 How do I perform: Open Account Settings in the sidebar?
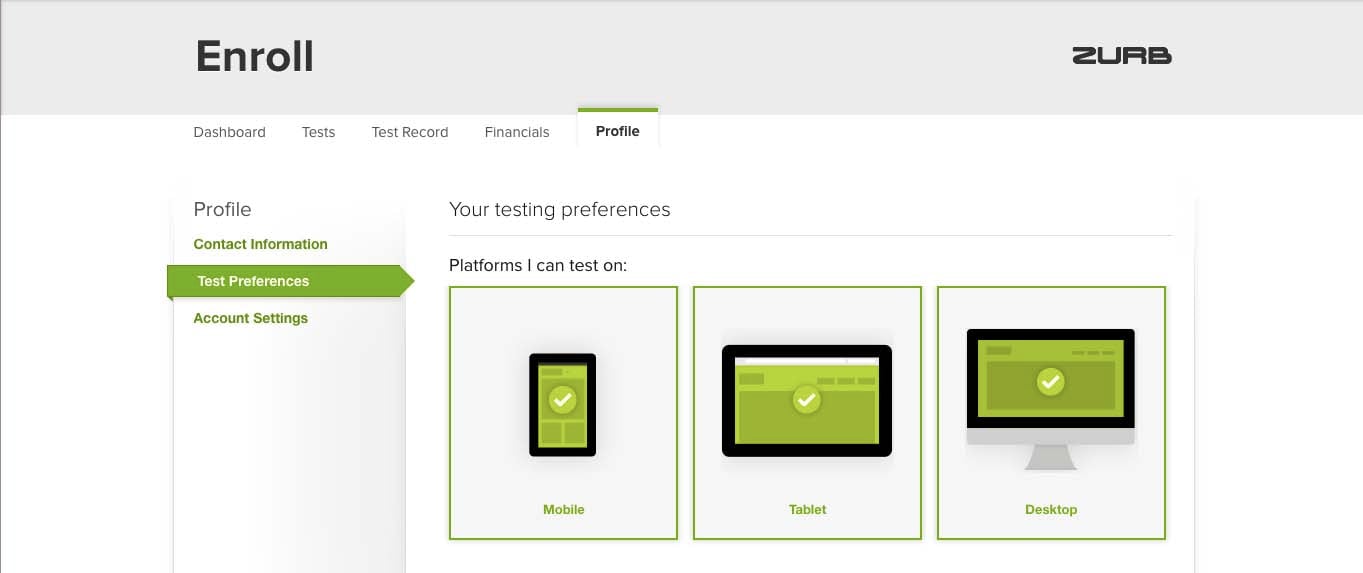click(x=250, y=318)
